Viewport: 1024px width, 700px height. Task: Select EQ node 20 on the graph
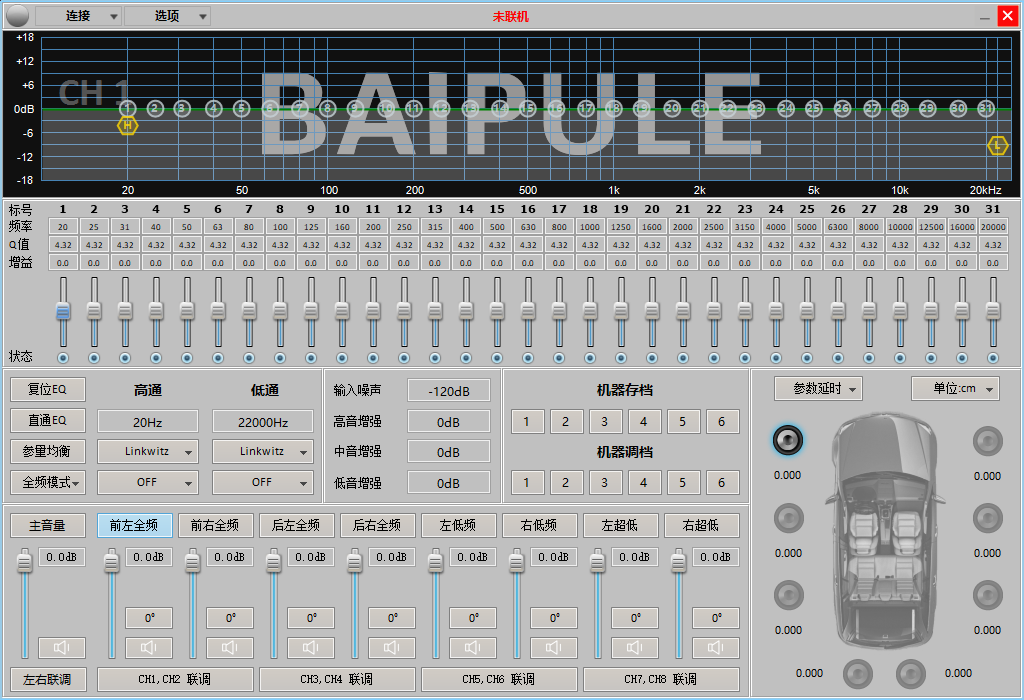pyautogui.click(x=672, y=108)
